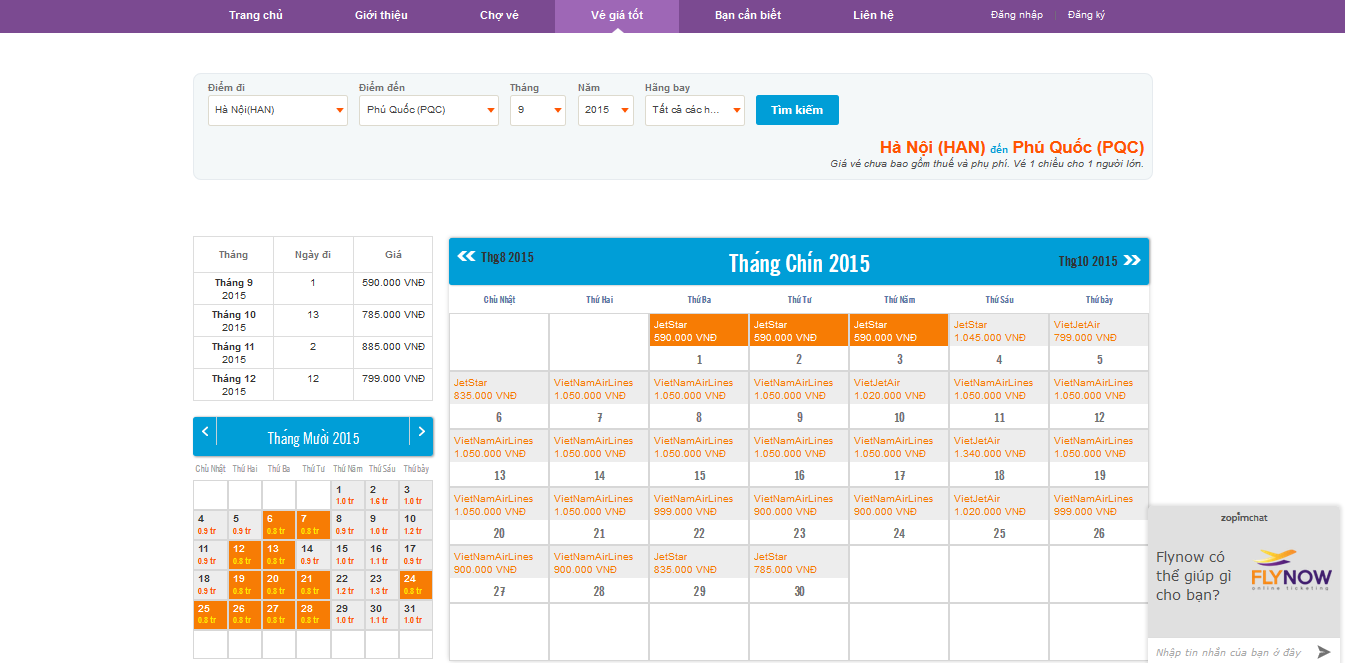1345x663 pixels.
Task: Send chat message with arrow icon
Action: coord(1324,652)
